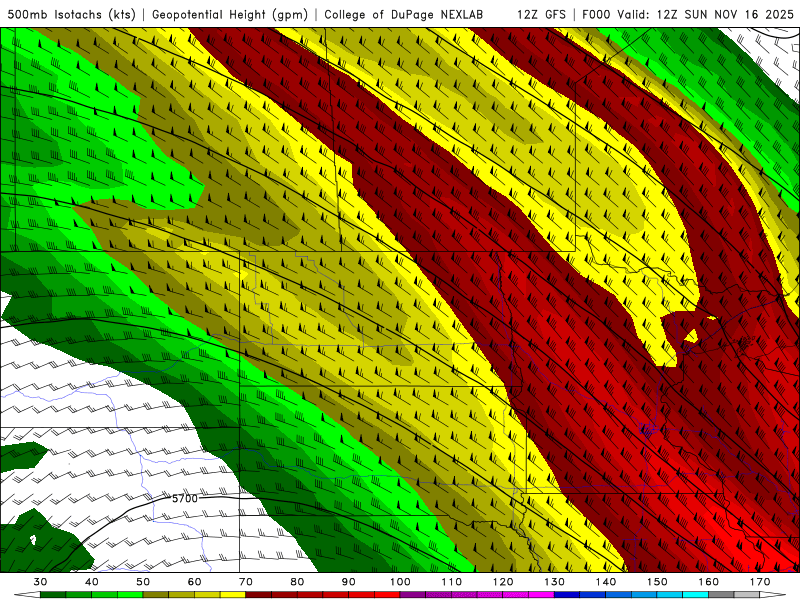The width and height of the screenshot is (800, 600).
Task: Click the 'Geopotential Height (gpm)' title text
Action: pyautogui.click(x=231, y=14)
